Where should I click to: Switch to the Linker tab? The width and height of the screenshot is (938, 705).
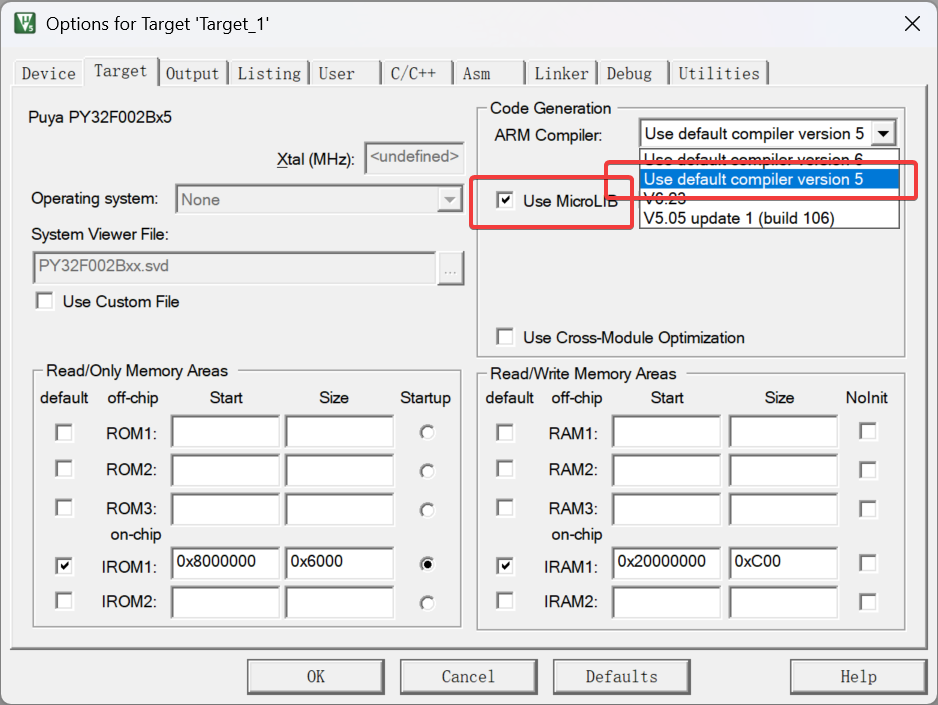tap(561, 74)
